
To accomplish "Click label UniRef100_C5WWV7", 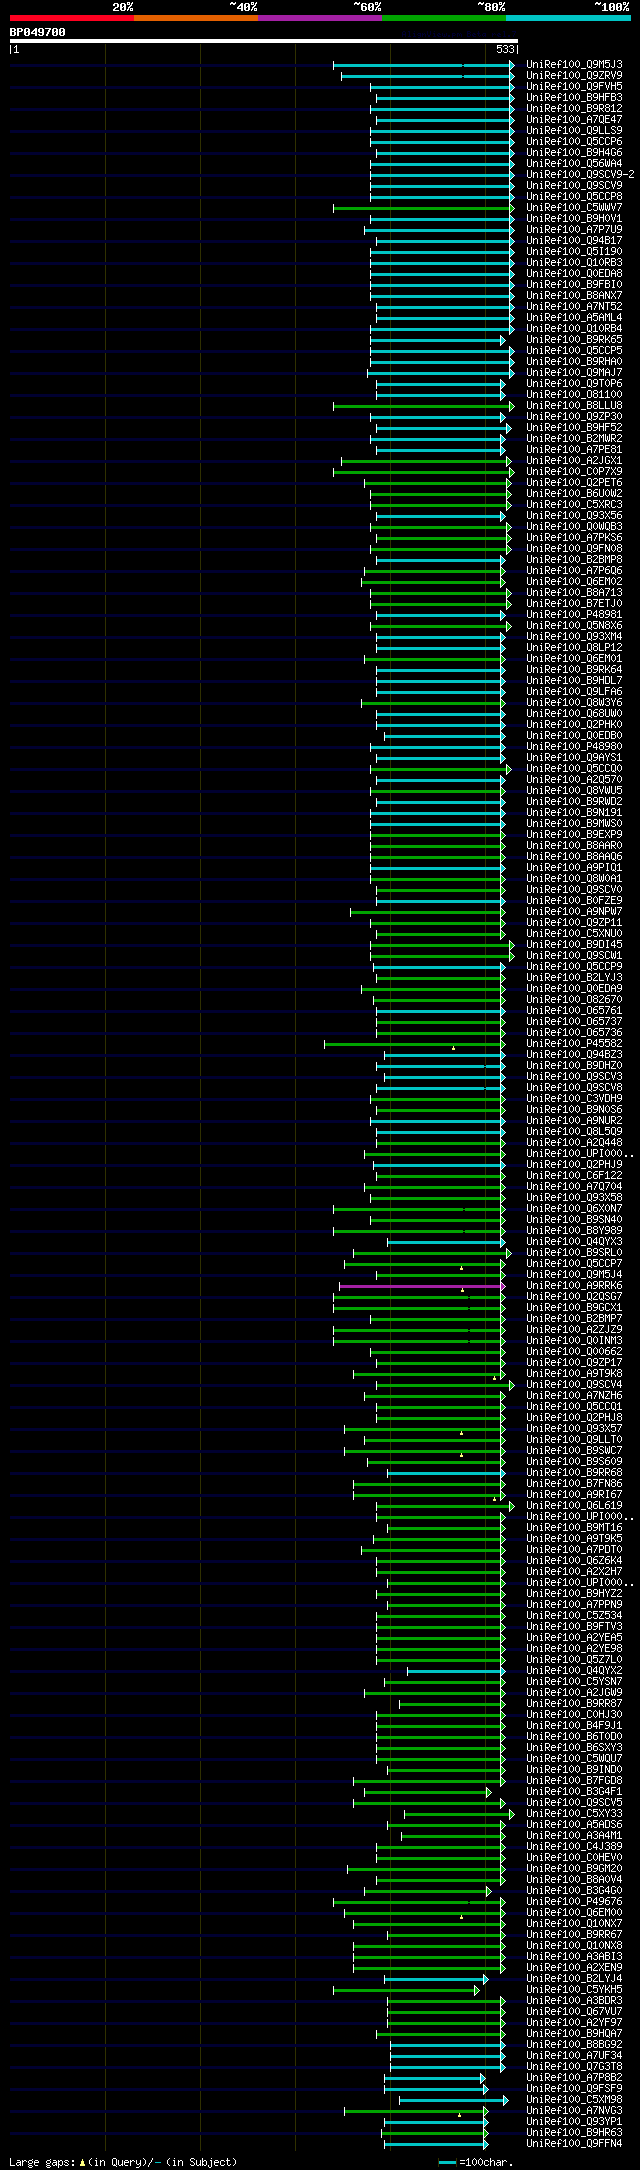I will click(x=574, y=207).
